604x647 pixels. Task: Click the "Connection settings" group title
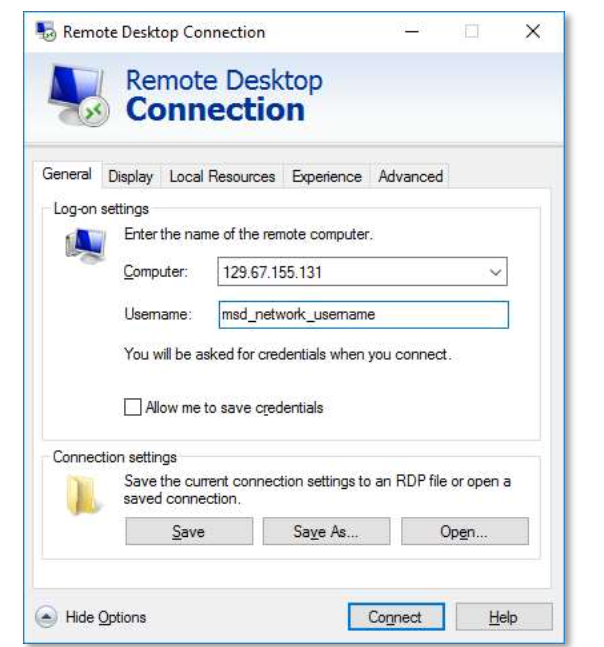[x=115, y=457]
